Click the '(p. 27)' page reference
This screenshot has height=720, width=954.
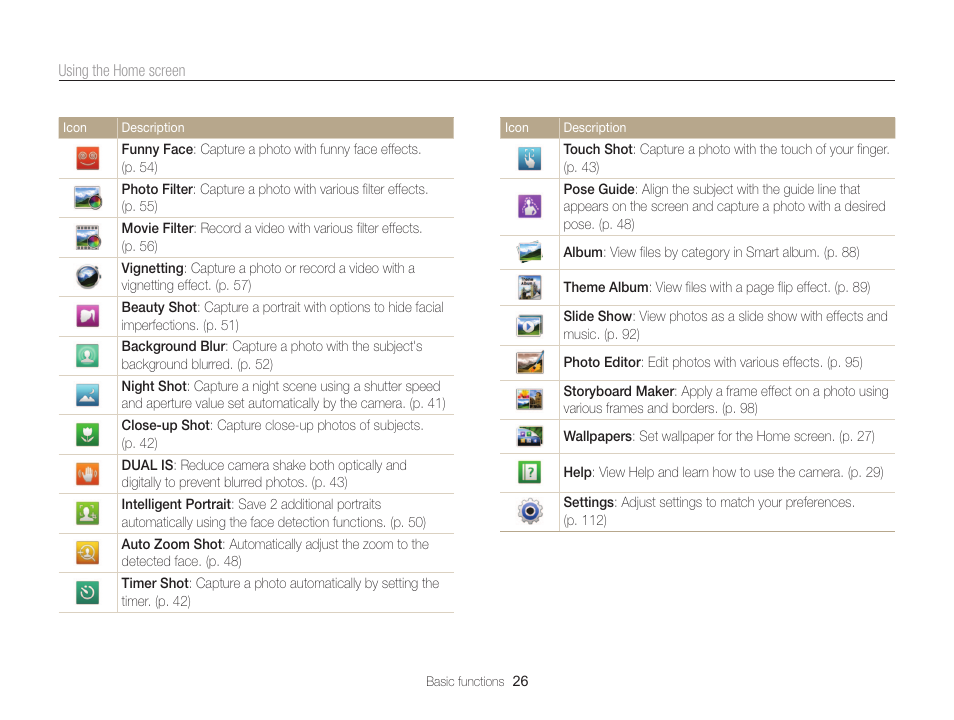[x=857, y=436]
